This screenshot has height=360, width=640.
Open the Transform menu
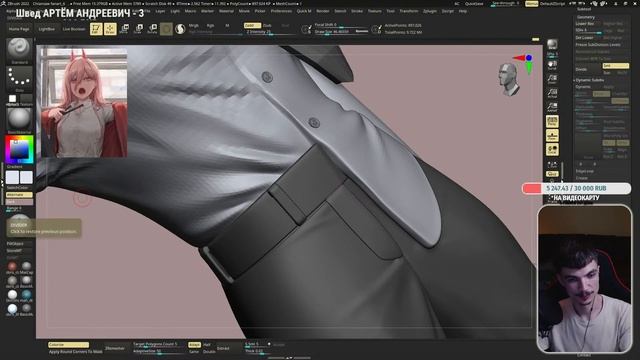click(409, 11)
